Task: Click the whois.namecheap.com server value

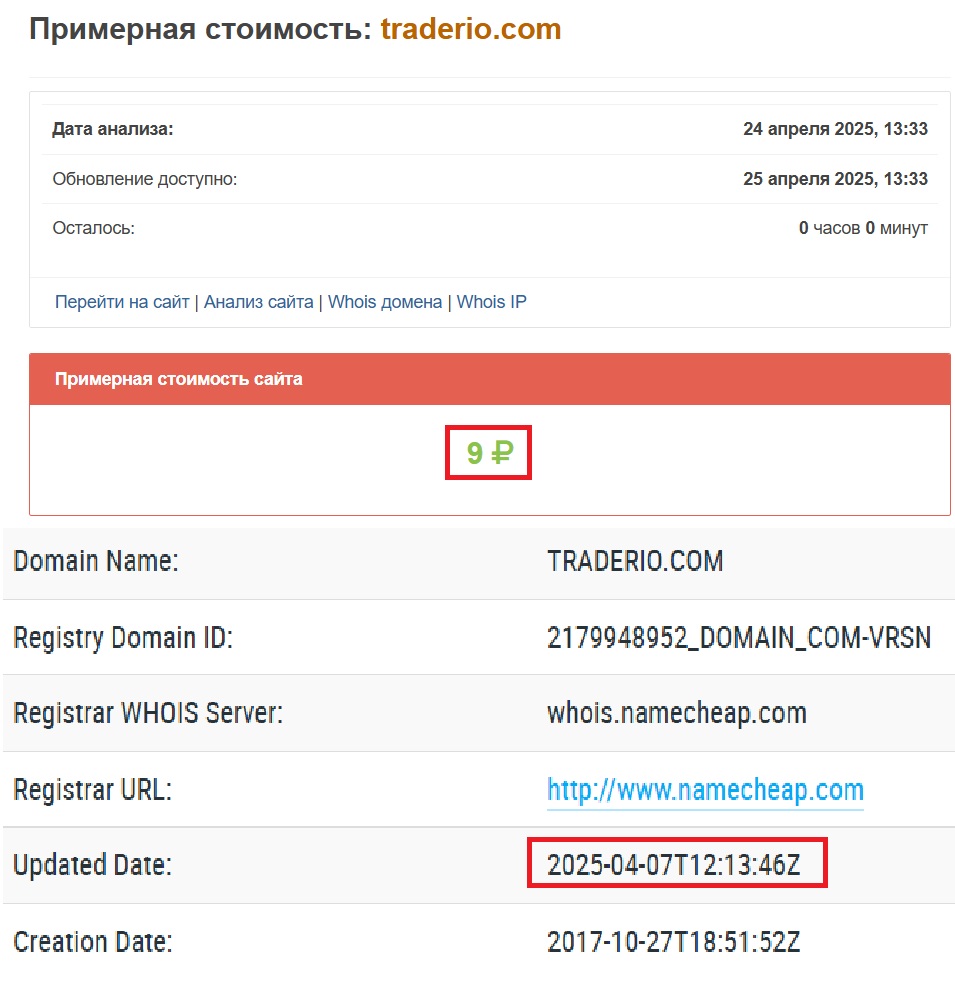Action: click(x=677, y=714)
